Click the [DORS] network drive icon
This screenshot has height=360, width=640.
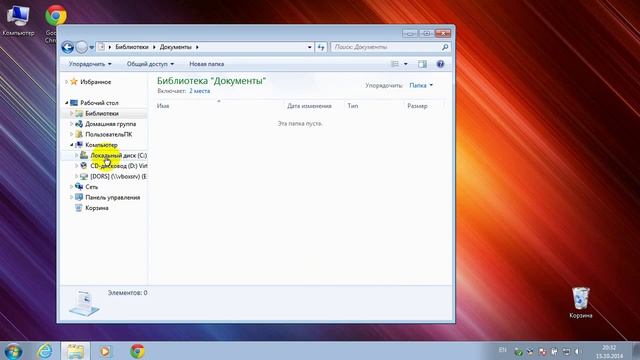[84, 176]
